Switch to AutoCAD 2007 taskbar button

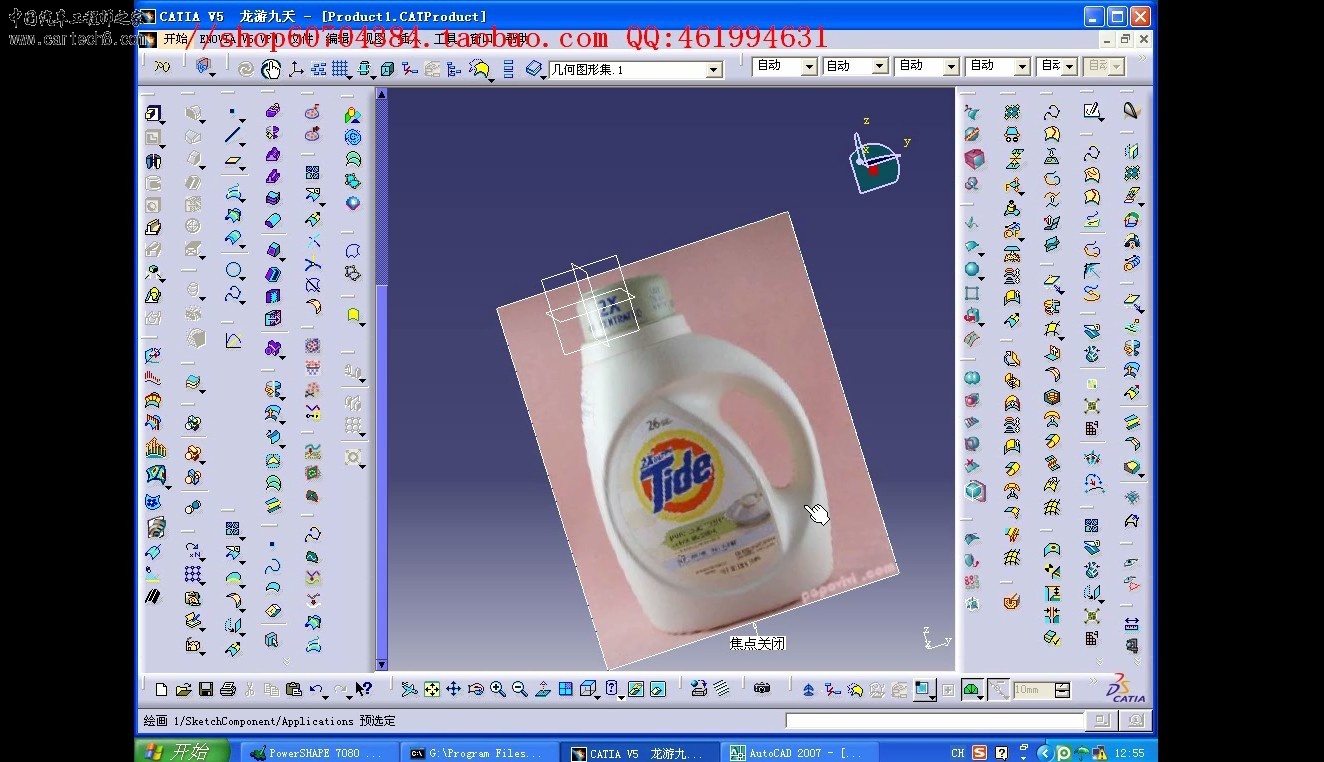(798, 753)
